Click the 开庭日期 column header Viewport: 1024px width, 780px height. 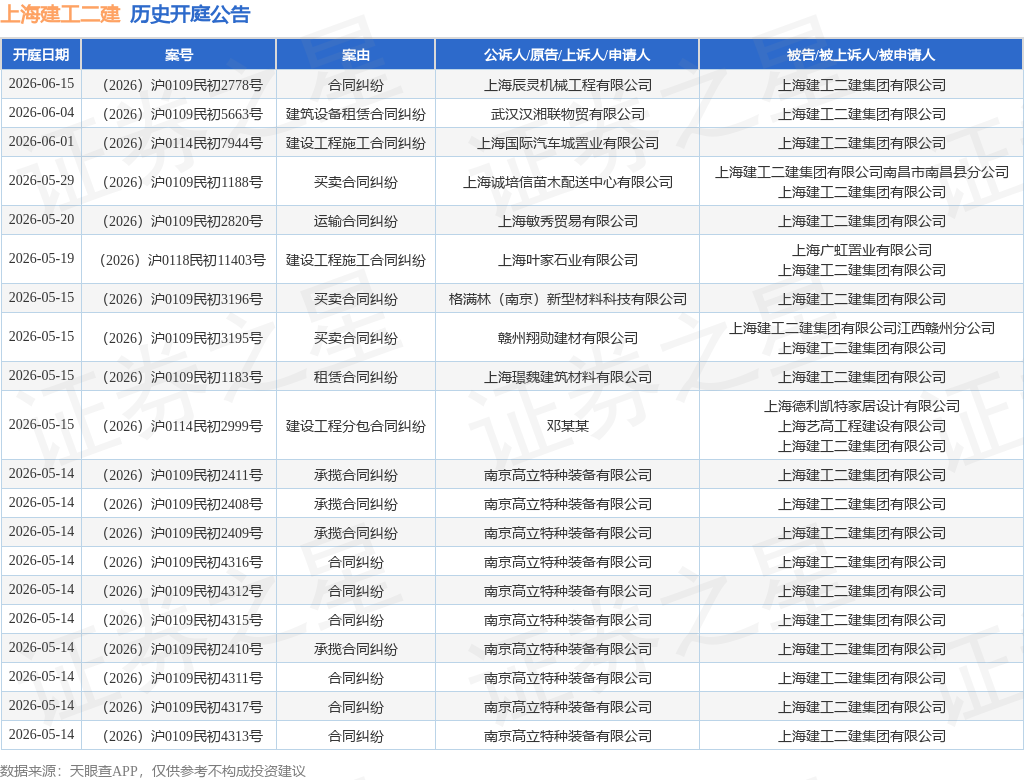(x=41, y=55)
